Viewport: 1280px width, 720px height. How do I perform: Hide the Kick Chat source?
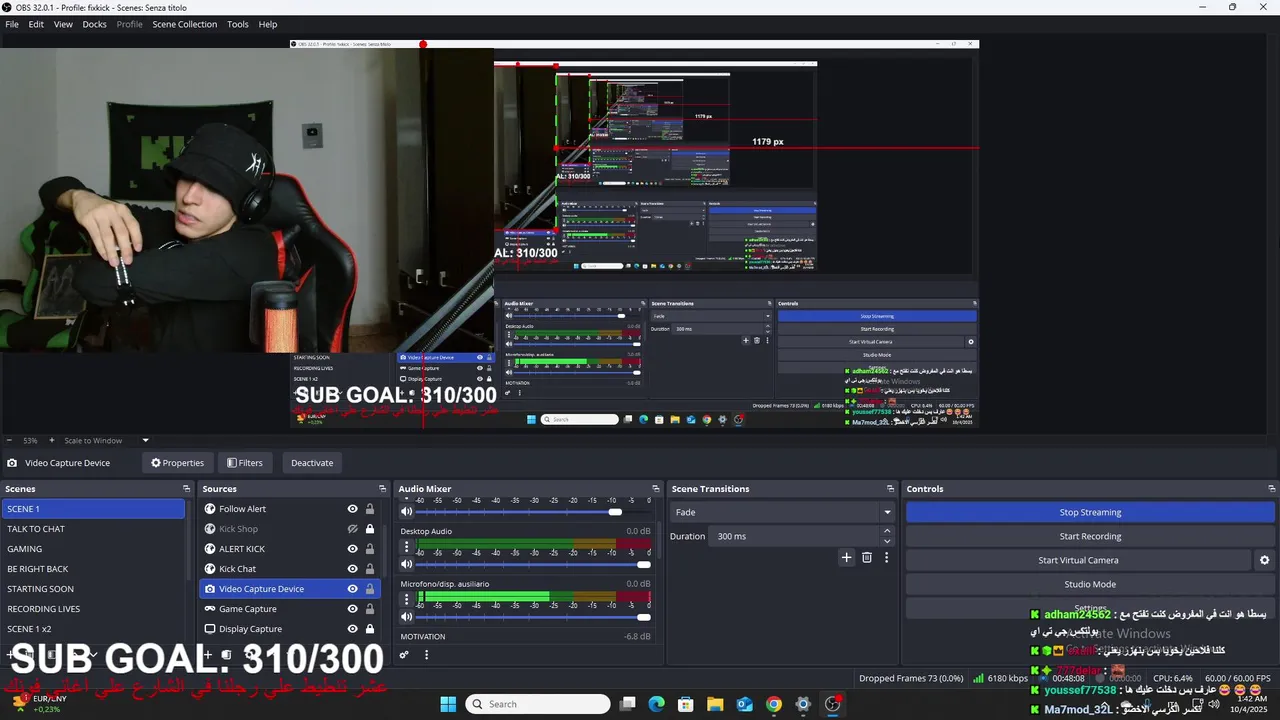[x=352, y=569]
